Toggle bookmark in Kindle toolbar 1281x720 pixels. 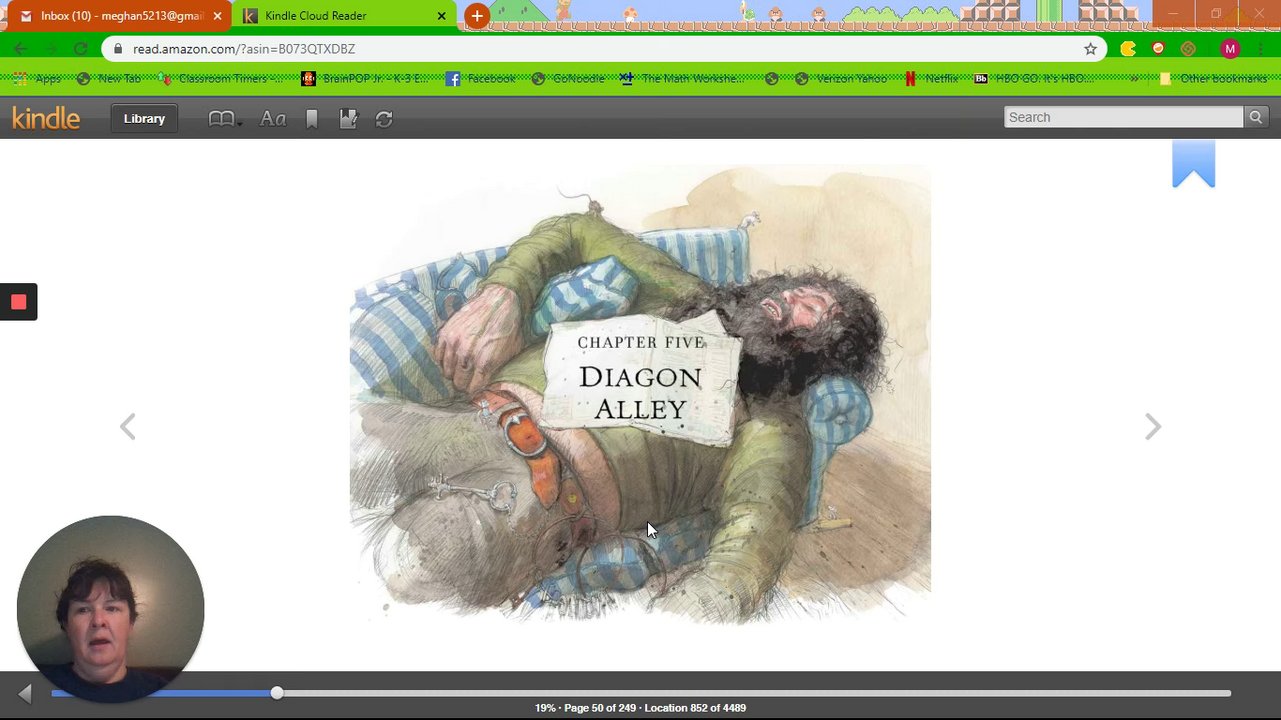pos(312,119)
